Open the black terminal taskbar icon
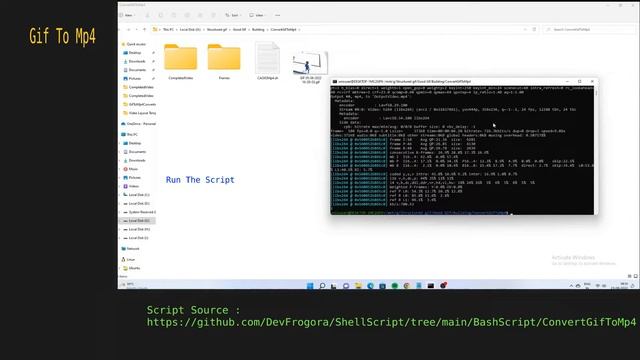The width and height of the screenshot is (640, 360). tap(431, 286)
